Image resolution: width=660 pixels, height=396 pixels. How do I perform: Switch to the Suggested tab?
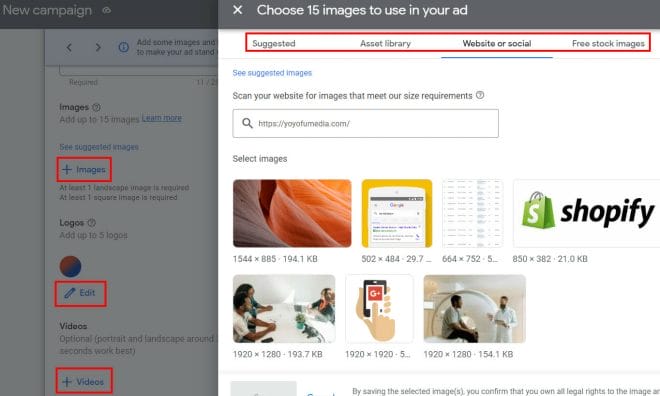(x=274, y=43)
